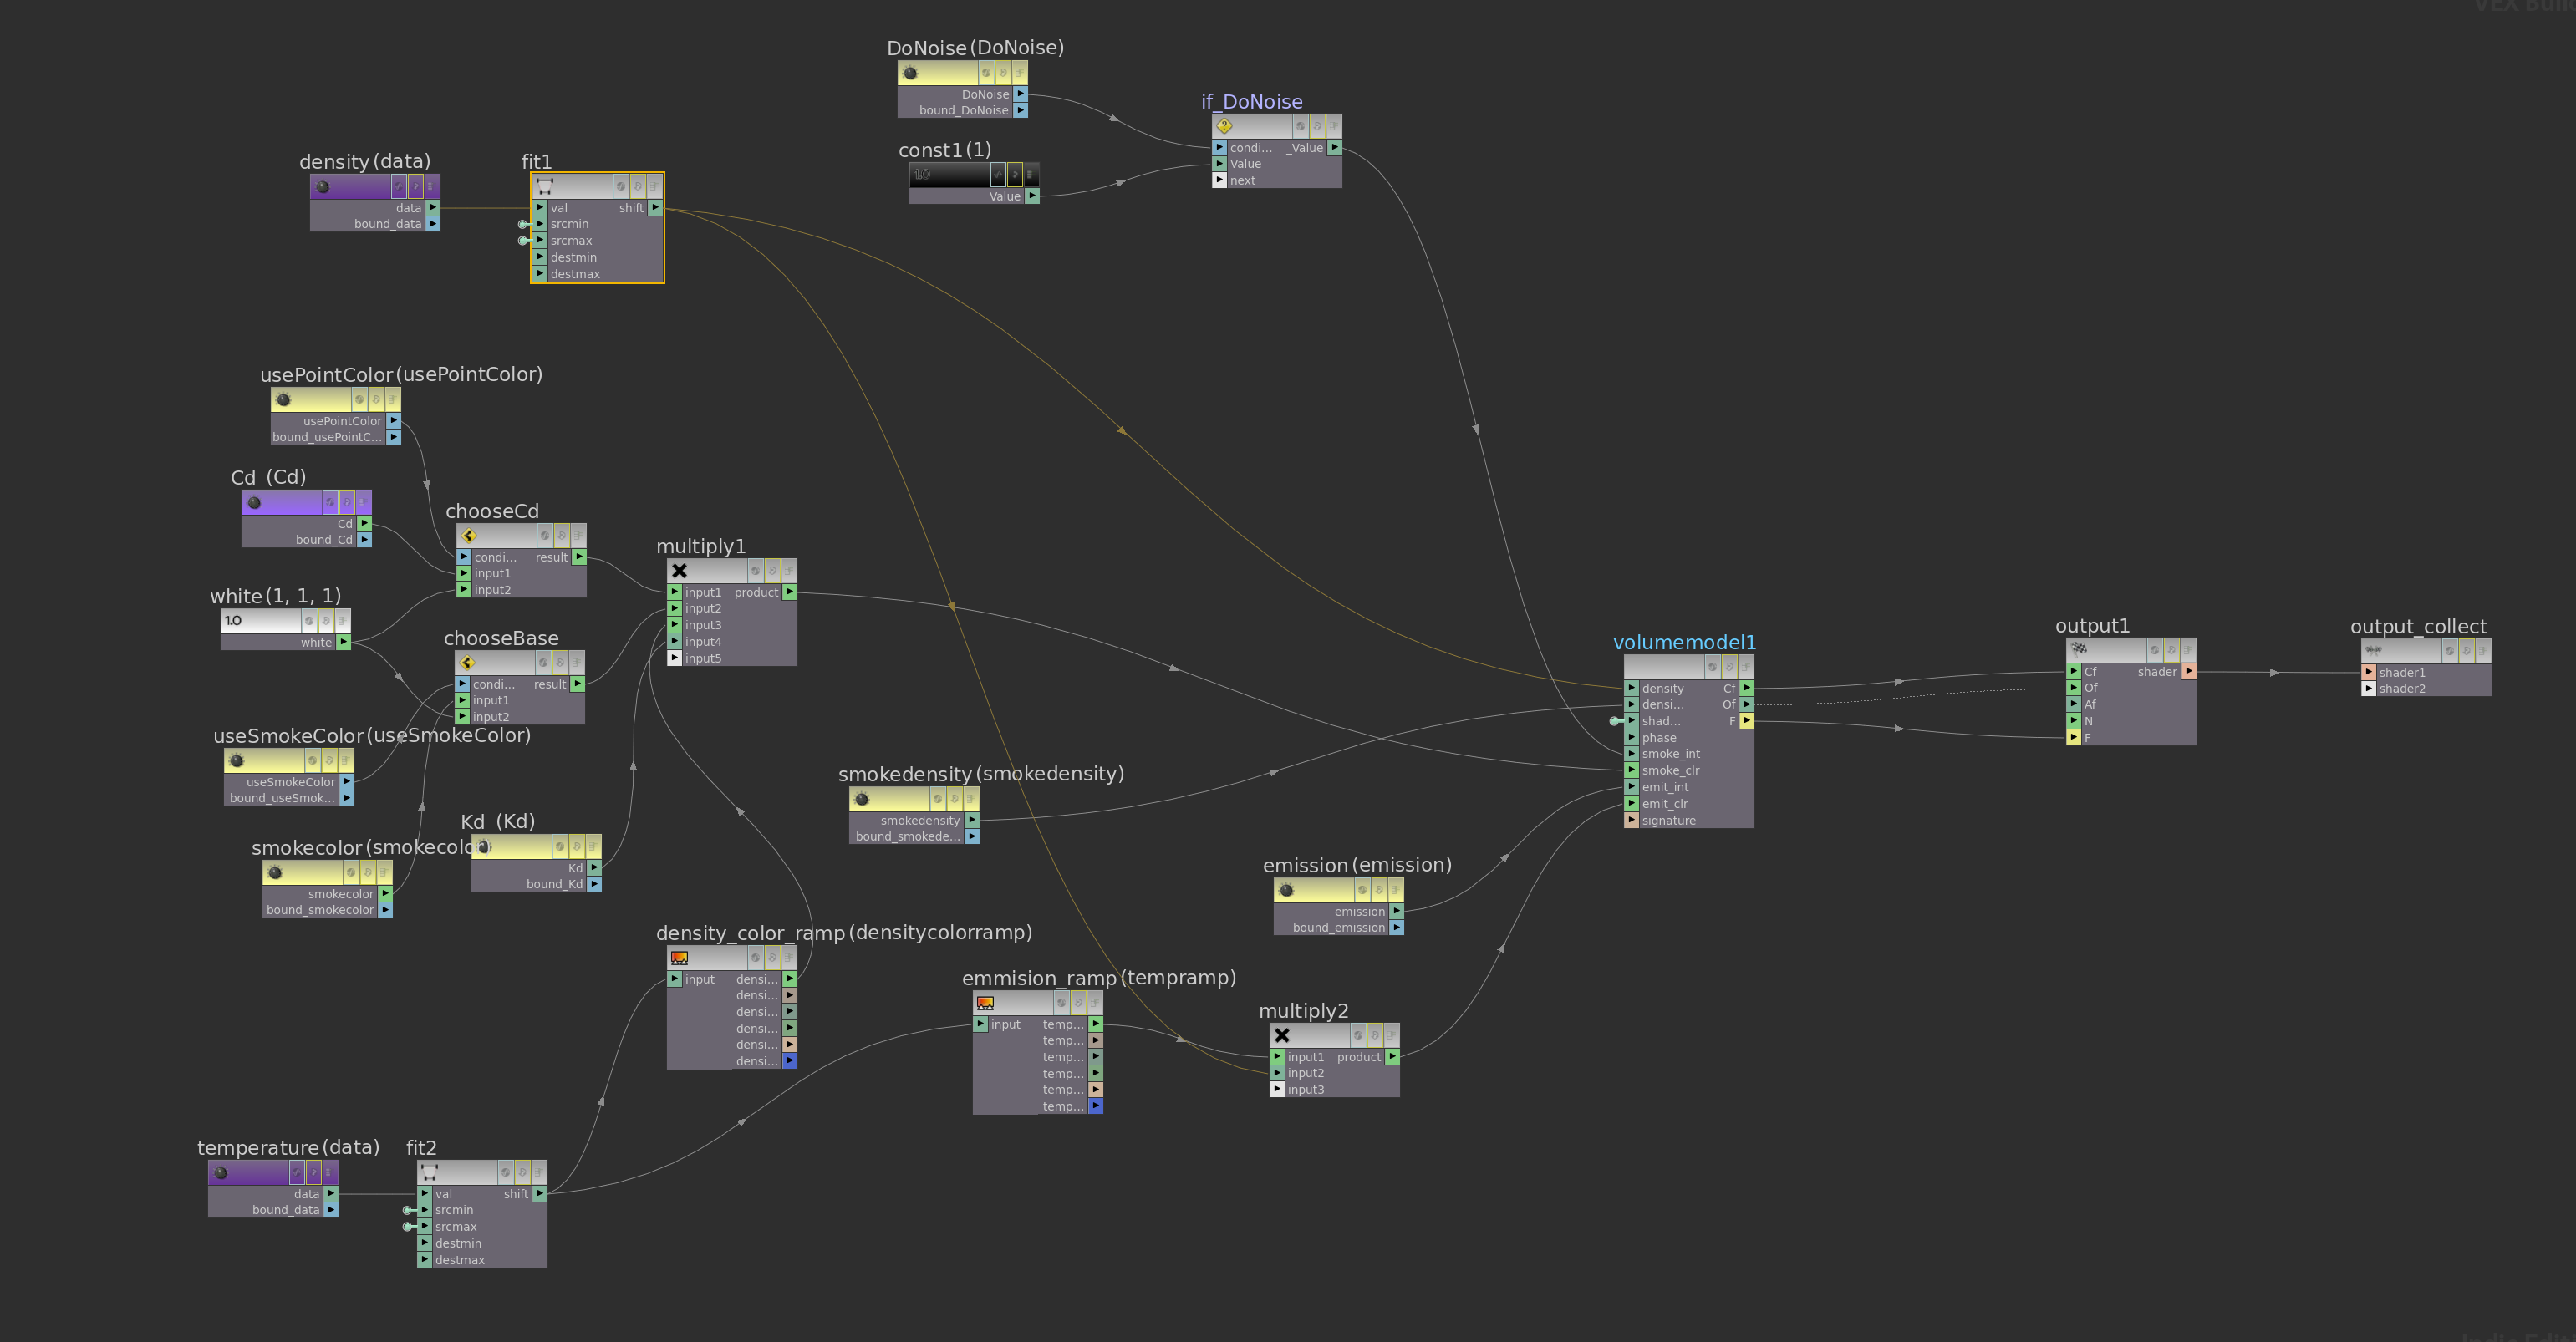Click the output_collect node header icon
Viewport: 2576px width, 1342px height.
coord(2373,650)
